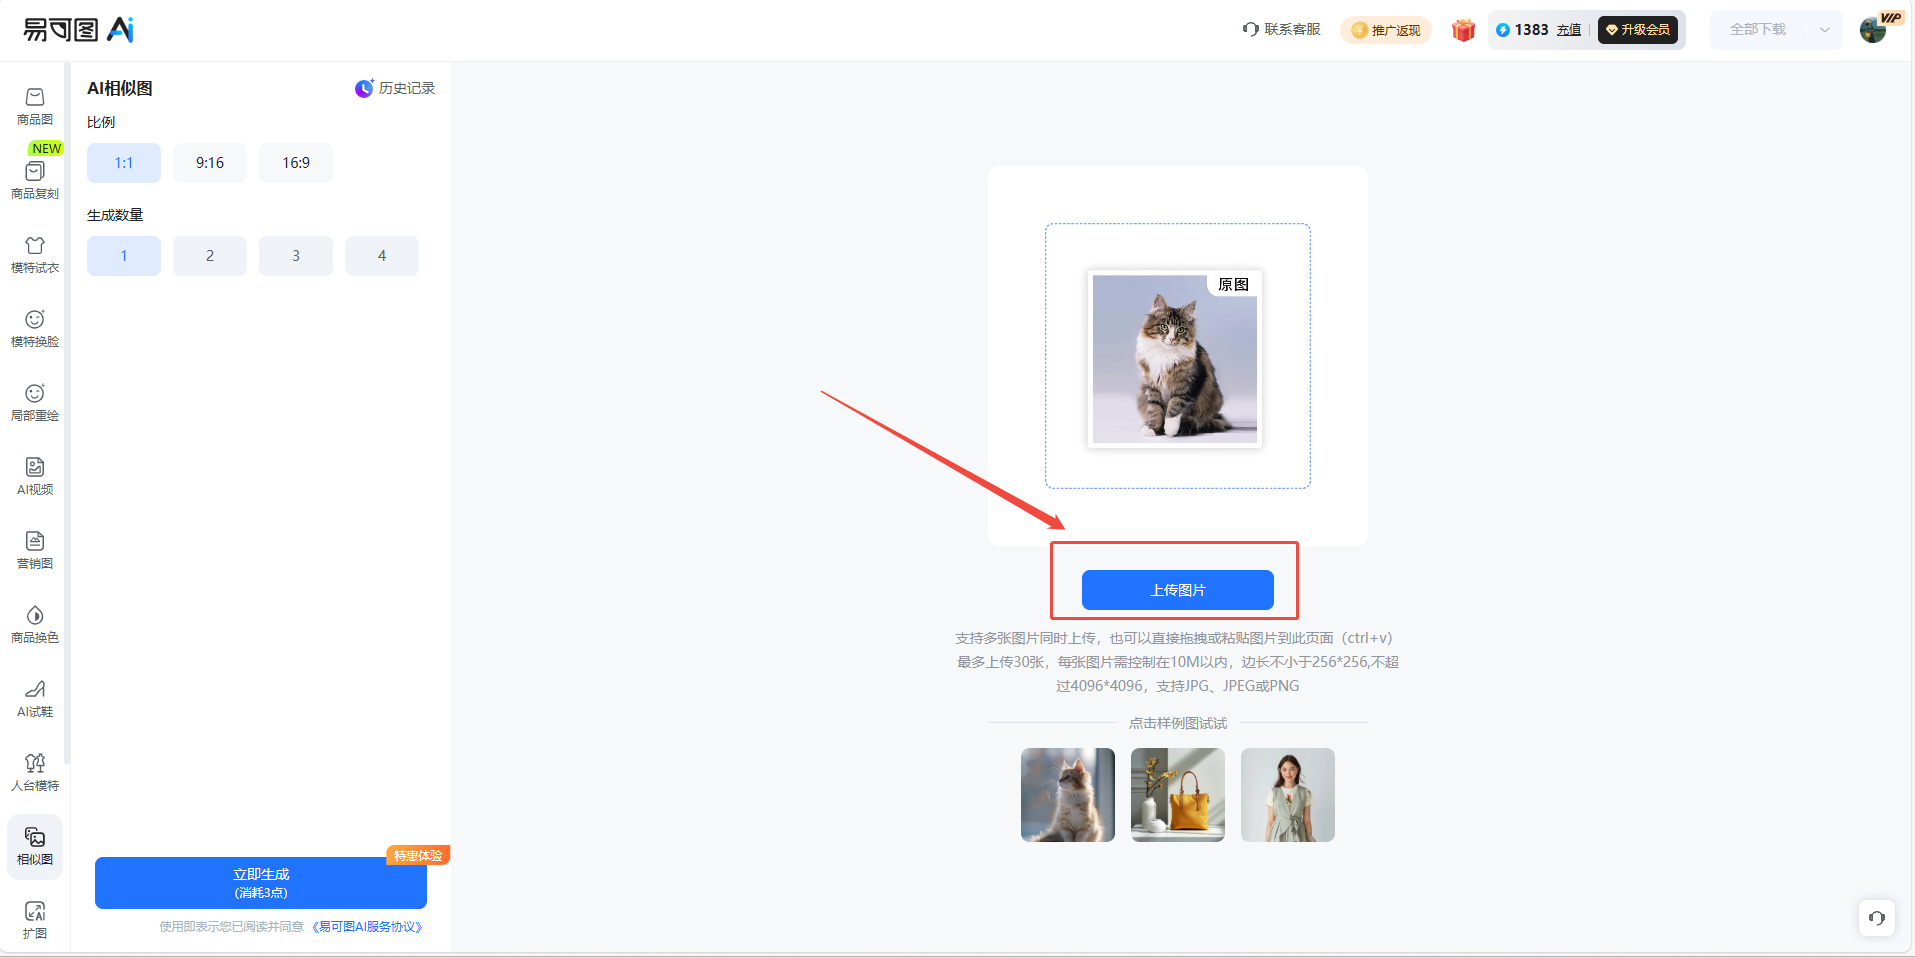The height and width of the screenshot is (958, 1915).
Task: Open the 易可图AI服务协议 link
Action: click(x=367, y=927)
